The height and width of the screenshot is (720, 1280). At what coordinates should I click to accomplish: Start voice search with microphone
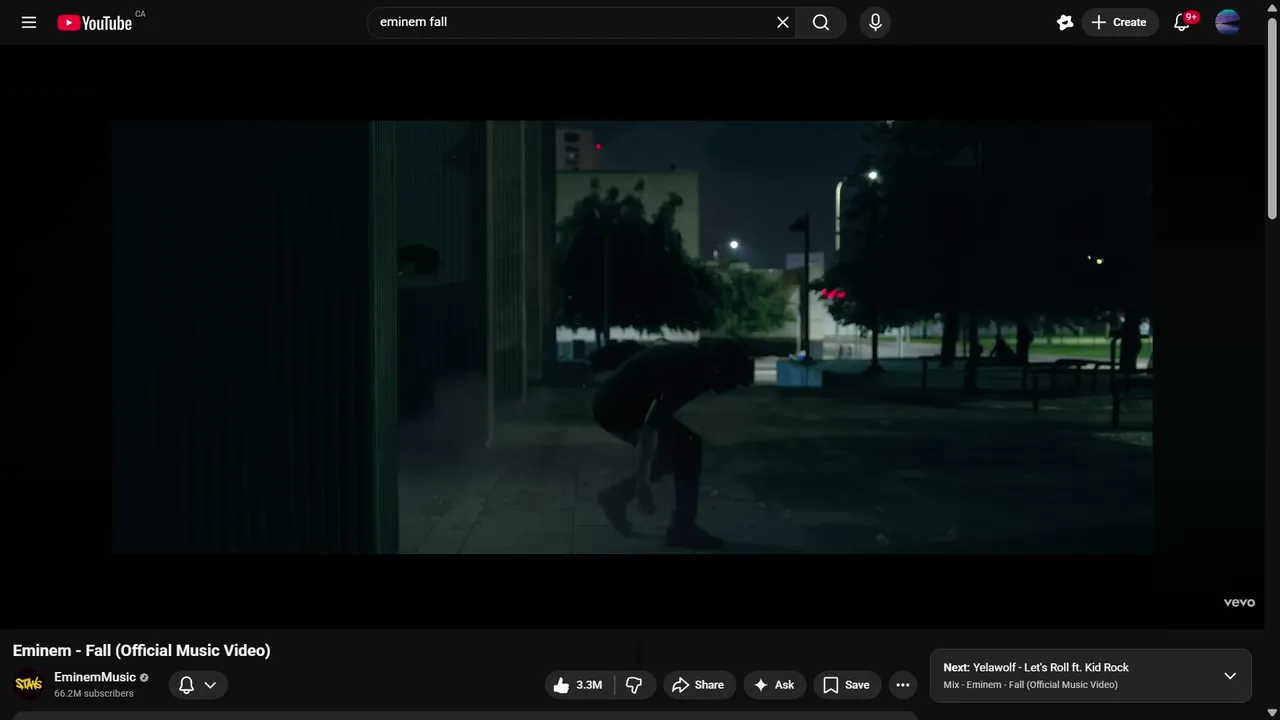click(875, 22)
